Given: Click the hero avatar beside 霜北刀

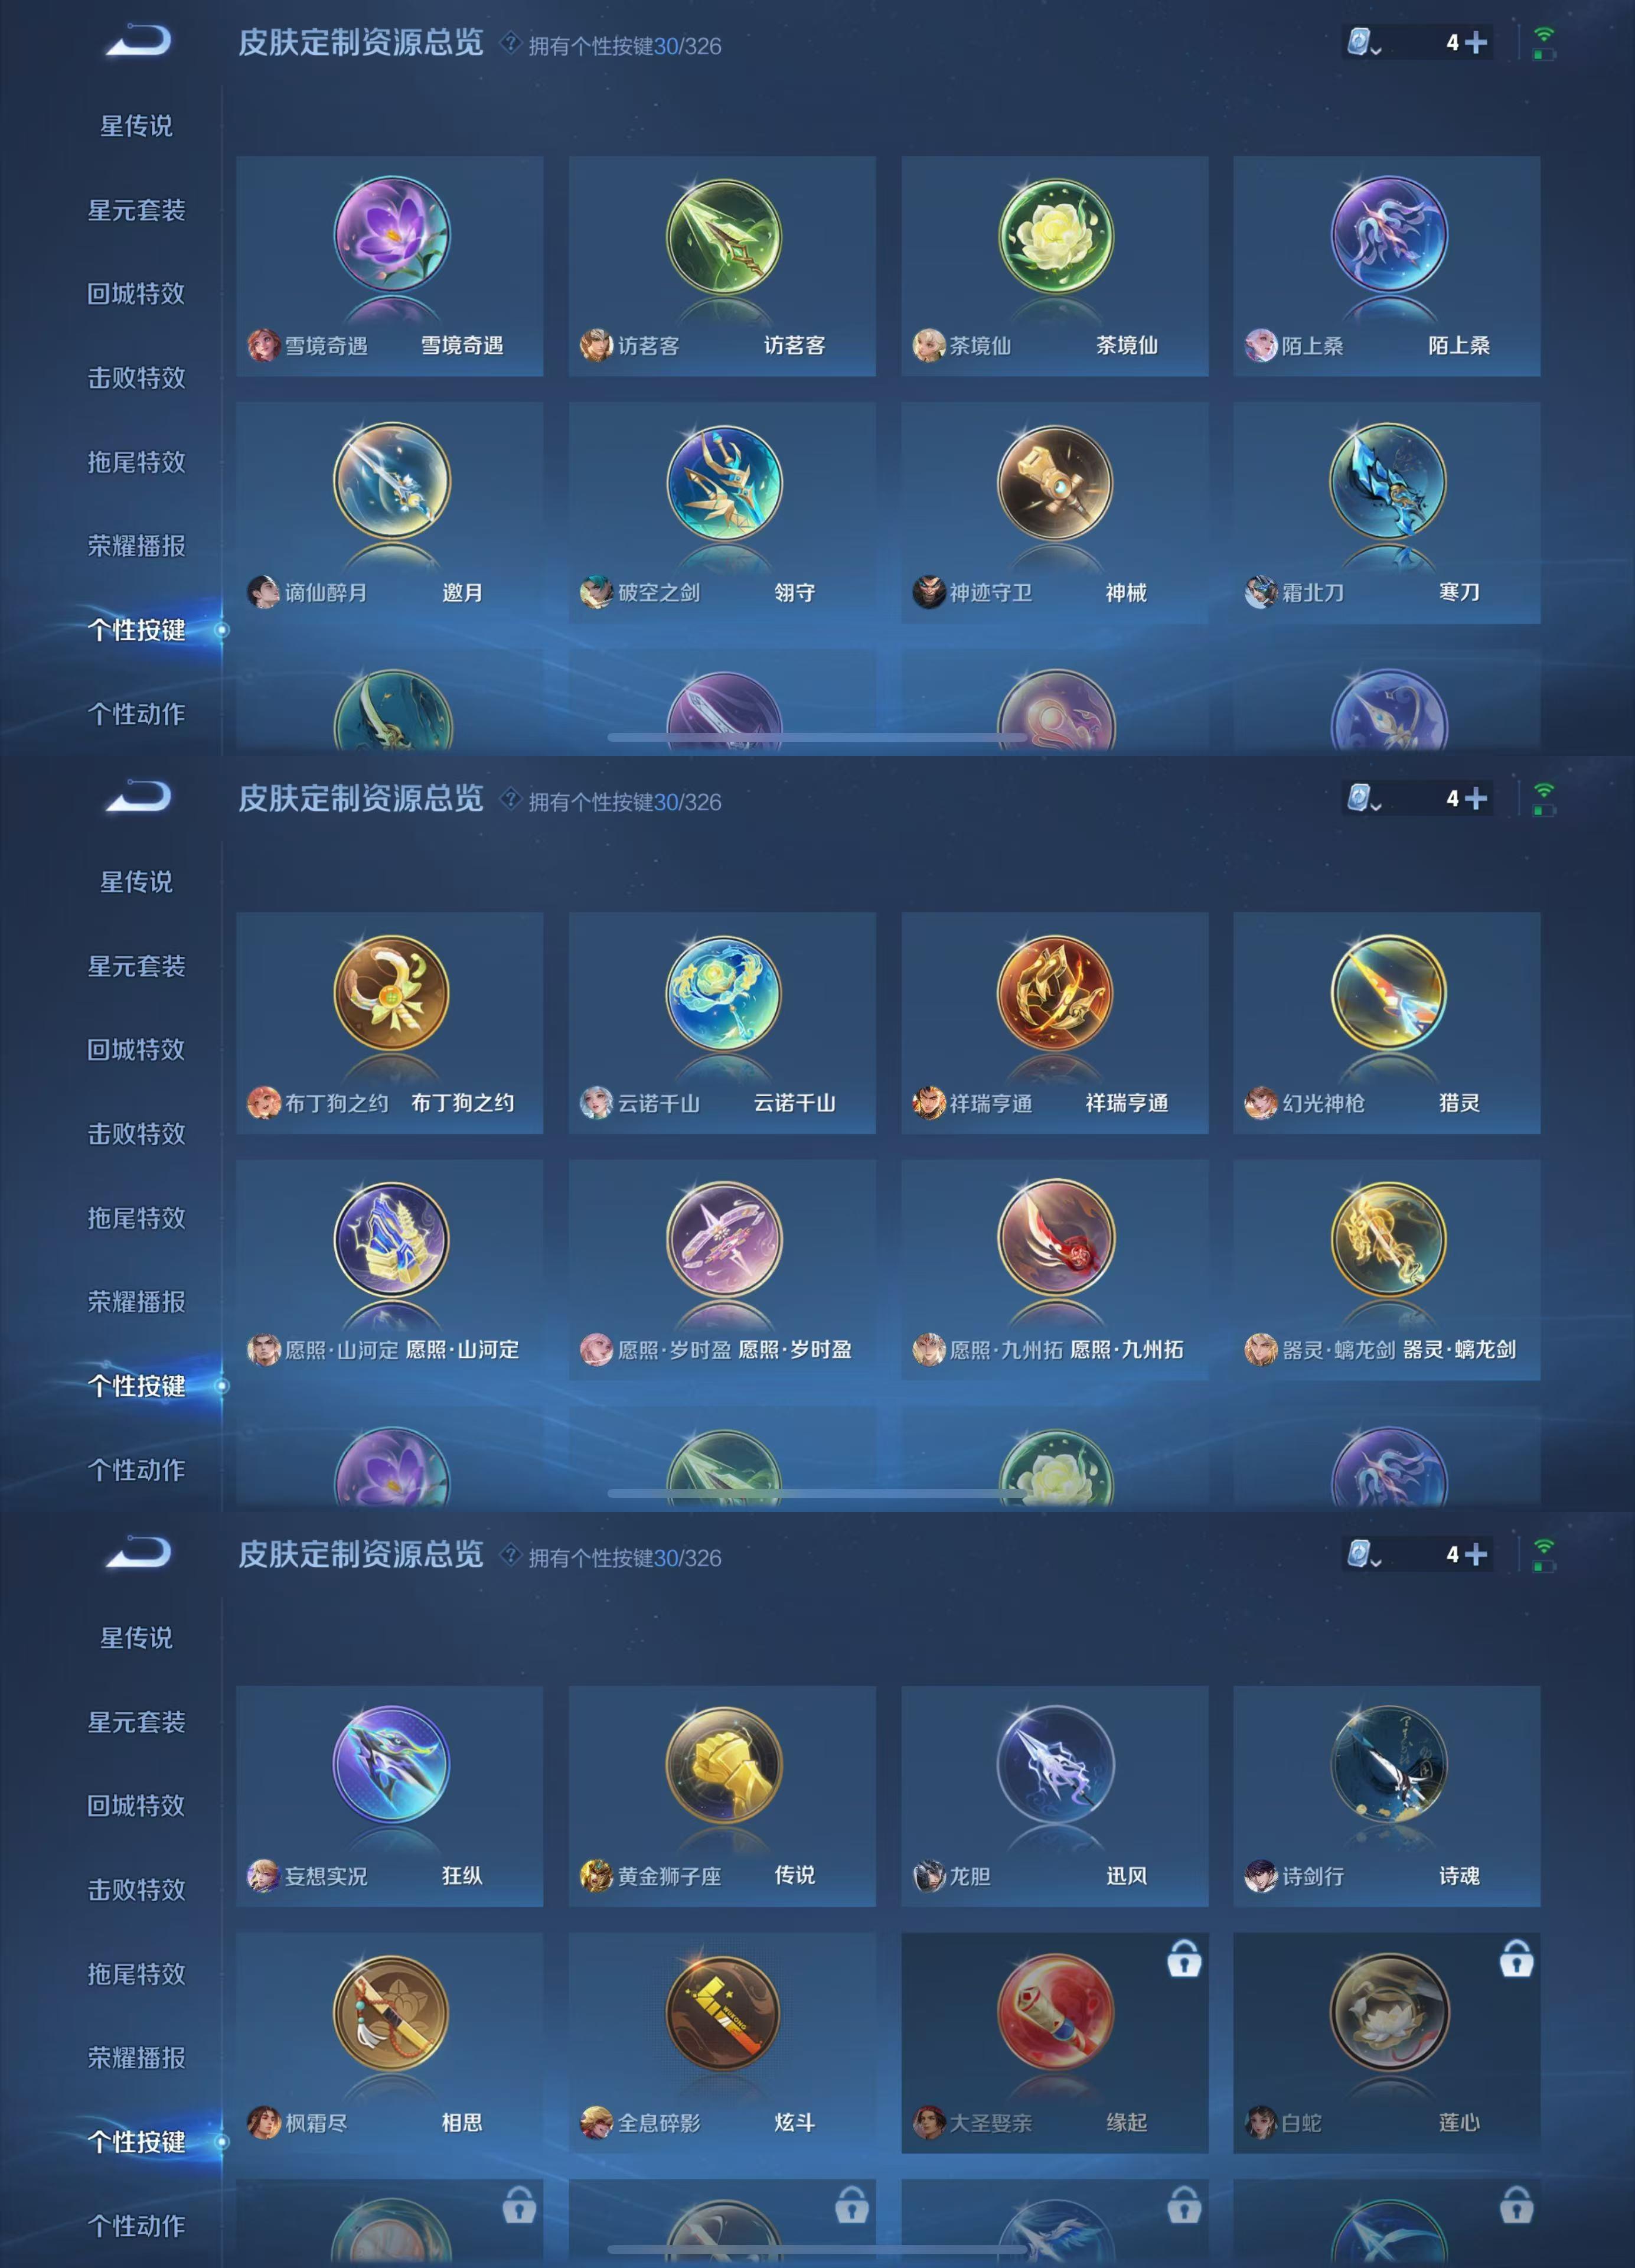Looking at the screenshot, I should (1260, 592).
